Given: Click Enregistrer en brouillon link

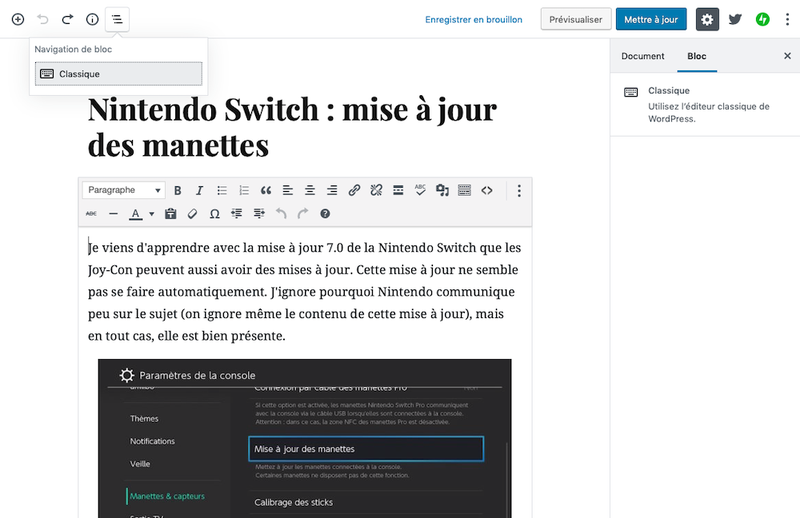Looking at the screenshot, I should click(x=473, y=19).
